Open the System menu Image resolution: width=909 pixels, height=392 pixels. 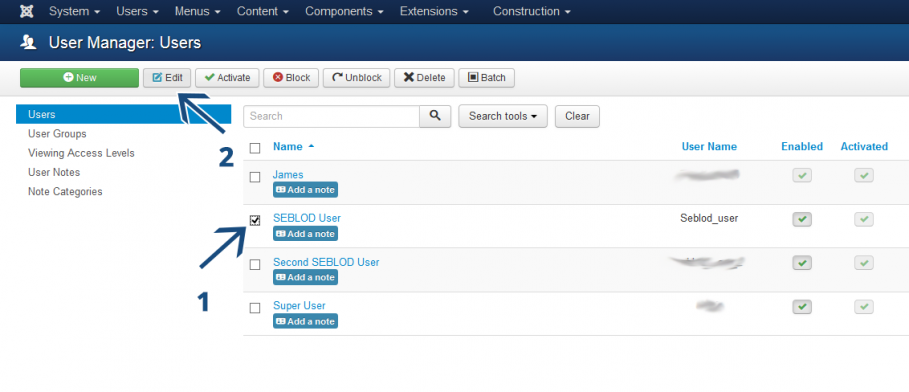pyautogui.click(x=74, y=12)
